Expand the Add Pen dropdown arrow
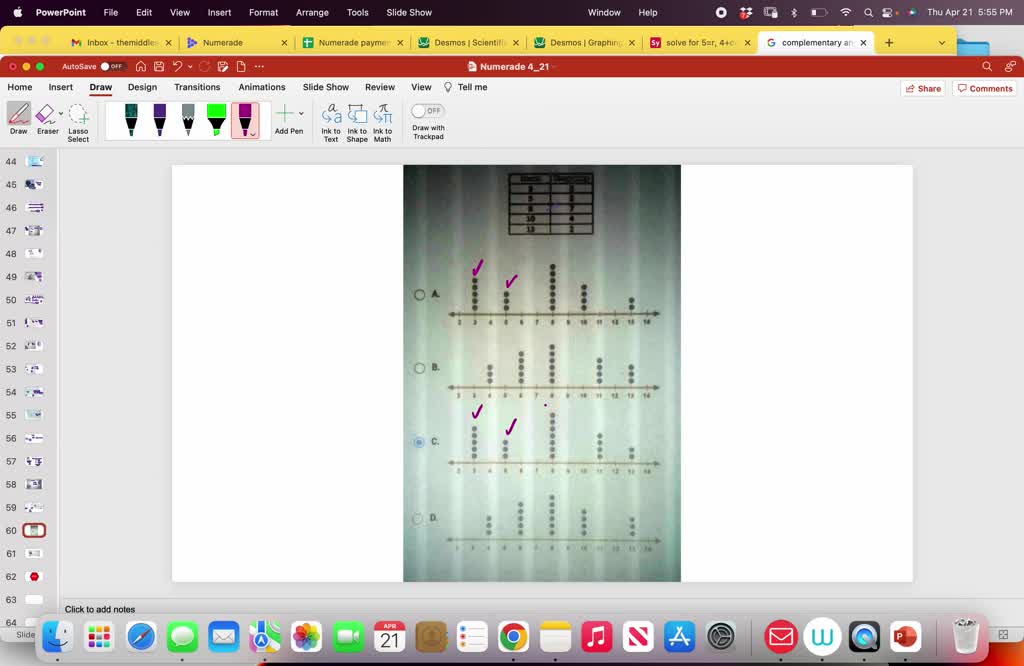 (x=301, y=114)
